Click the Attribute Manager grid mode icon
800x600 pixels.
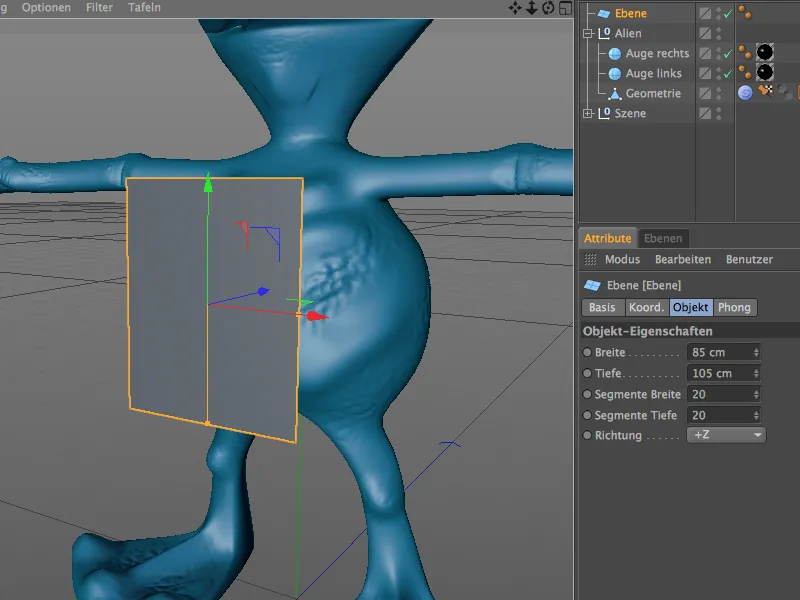(x=590, y=259)
